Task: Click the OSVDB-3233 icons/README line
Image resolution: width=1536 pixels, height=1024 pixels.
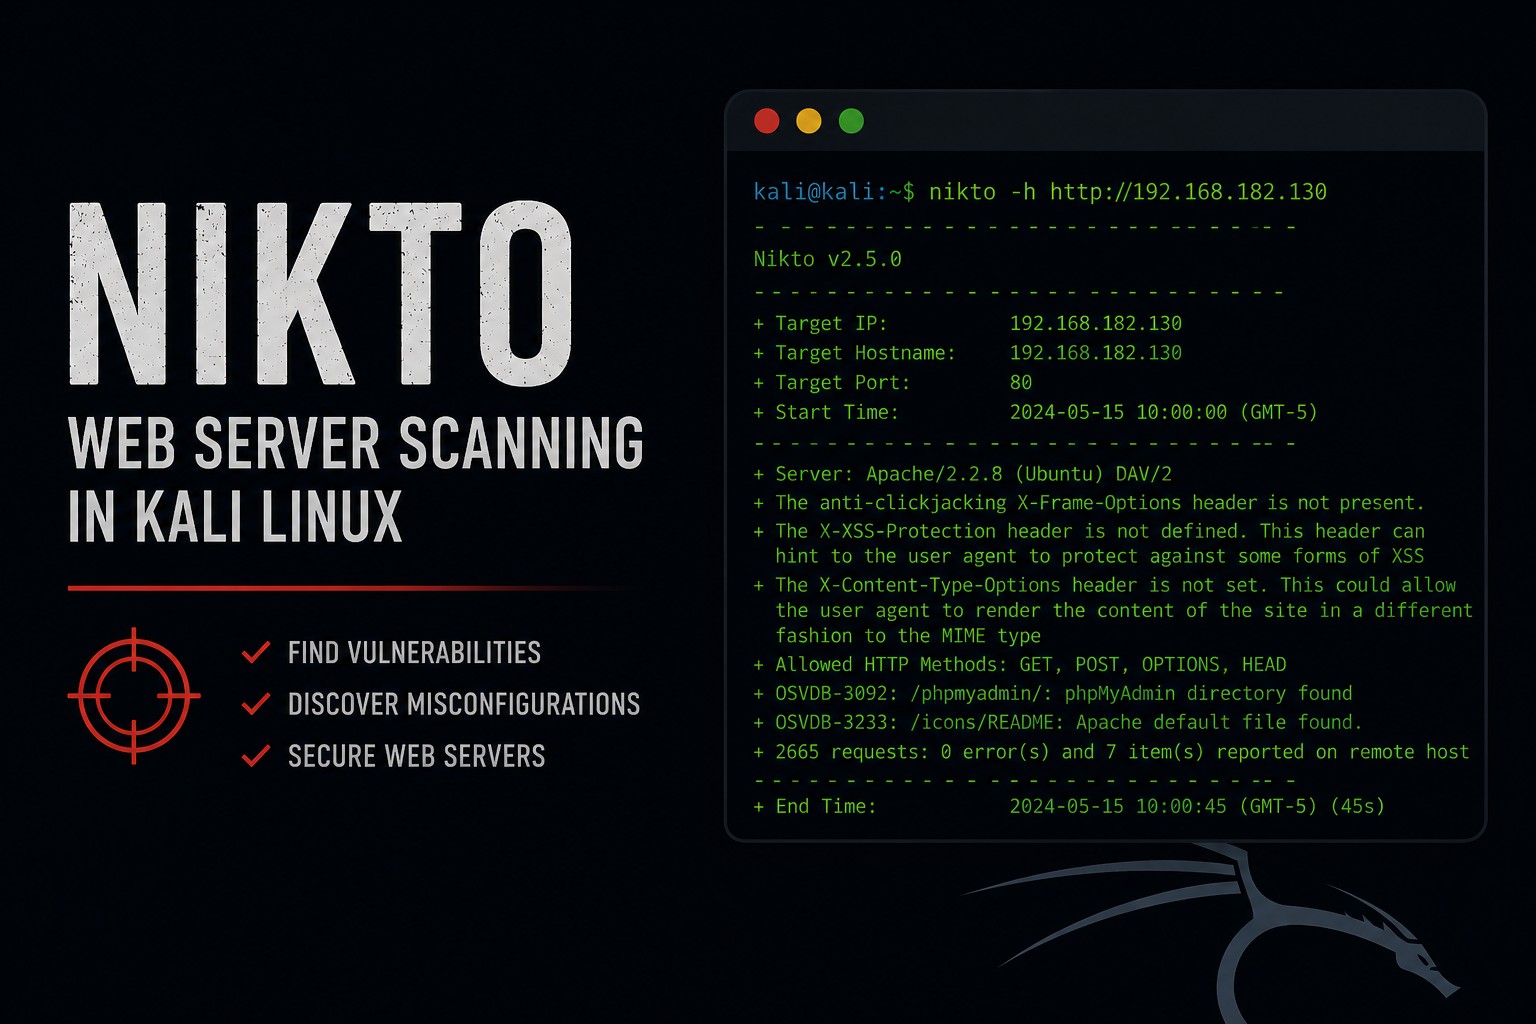Action: (x=1058, y=722)
